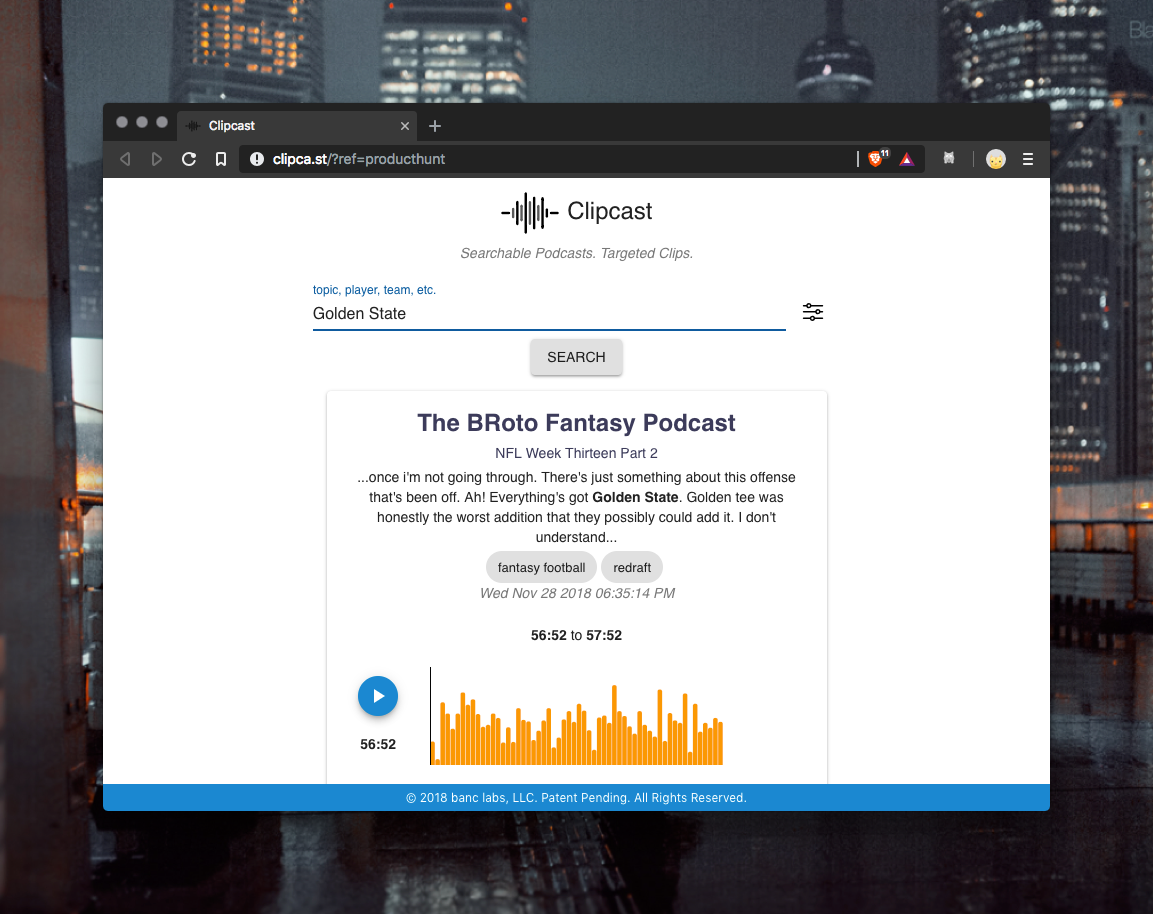Open the search filter settings icon
1153x914 pixels.
[x=813, y=312]
